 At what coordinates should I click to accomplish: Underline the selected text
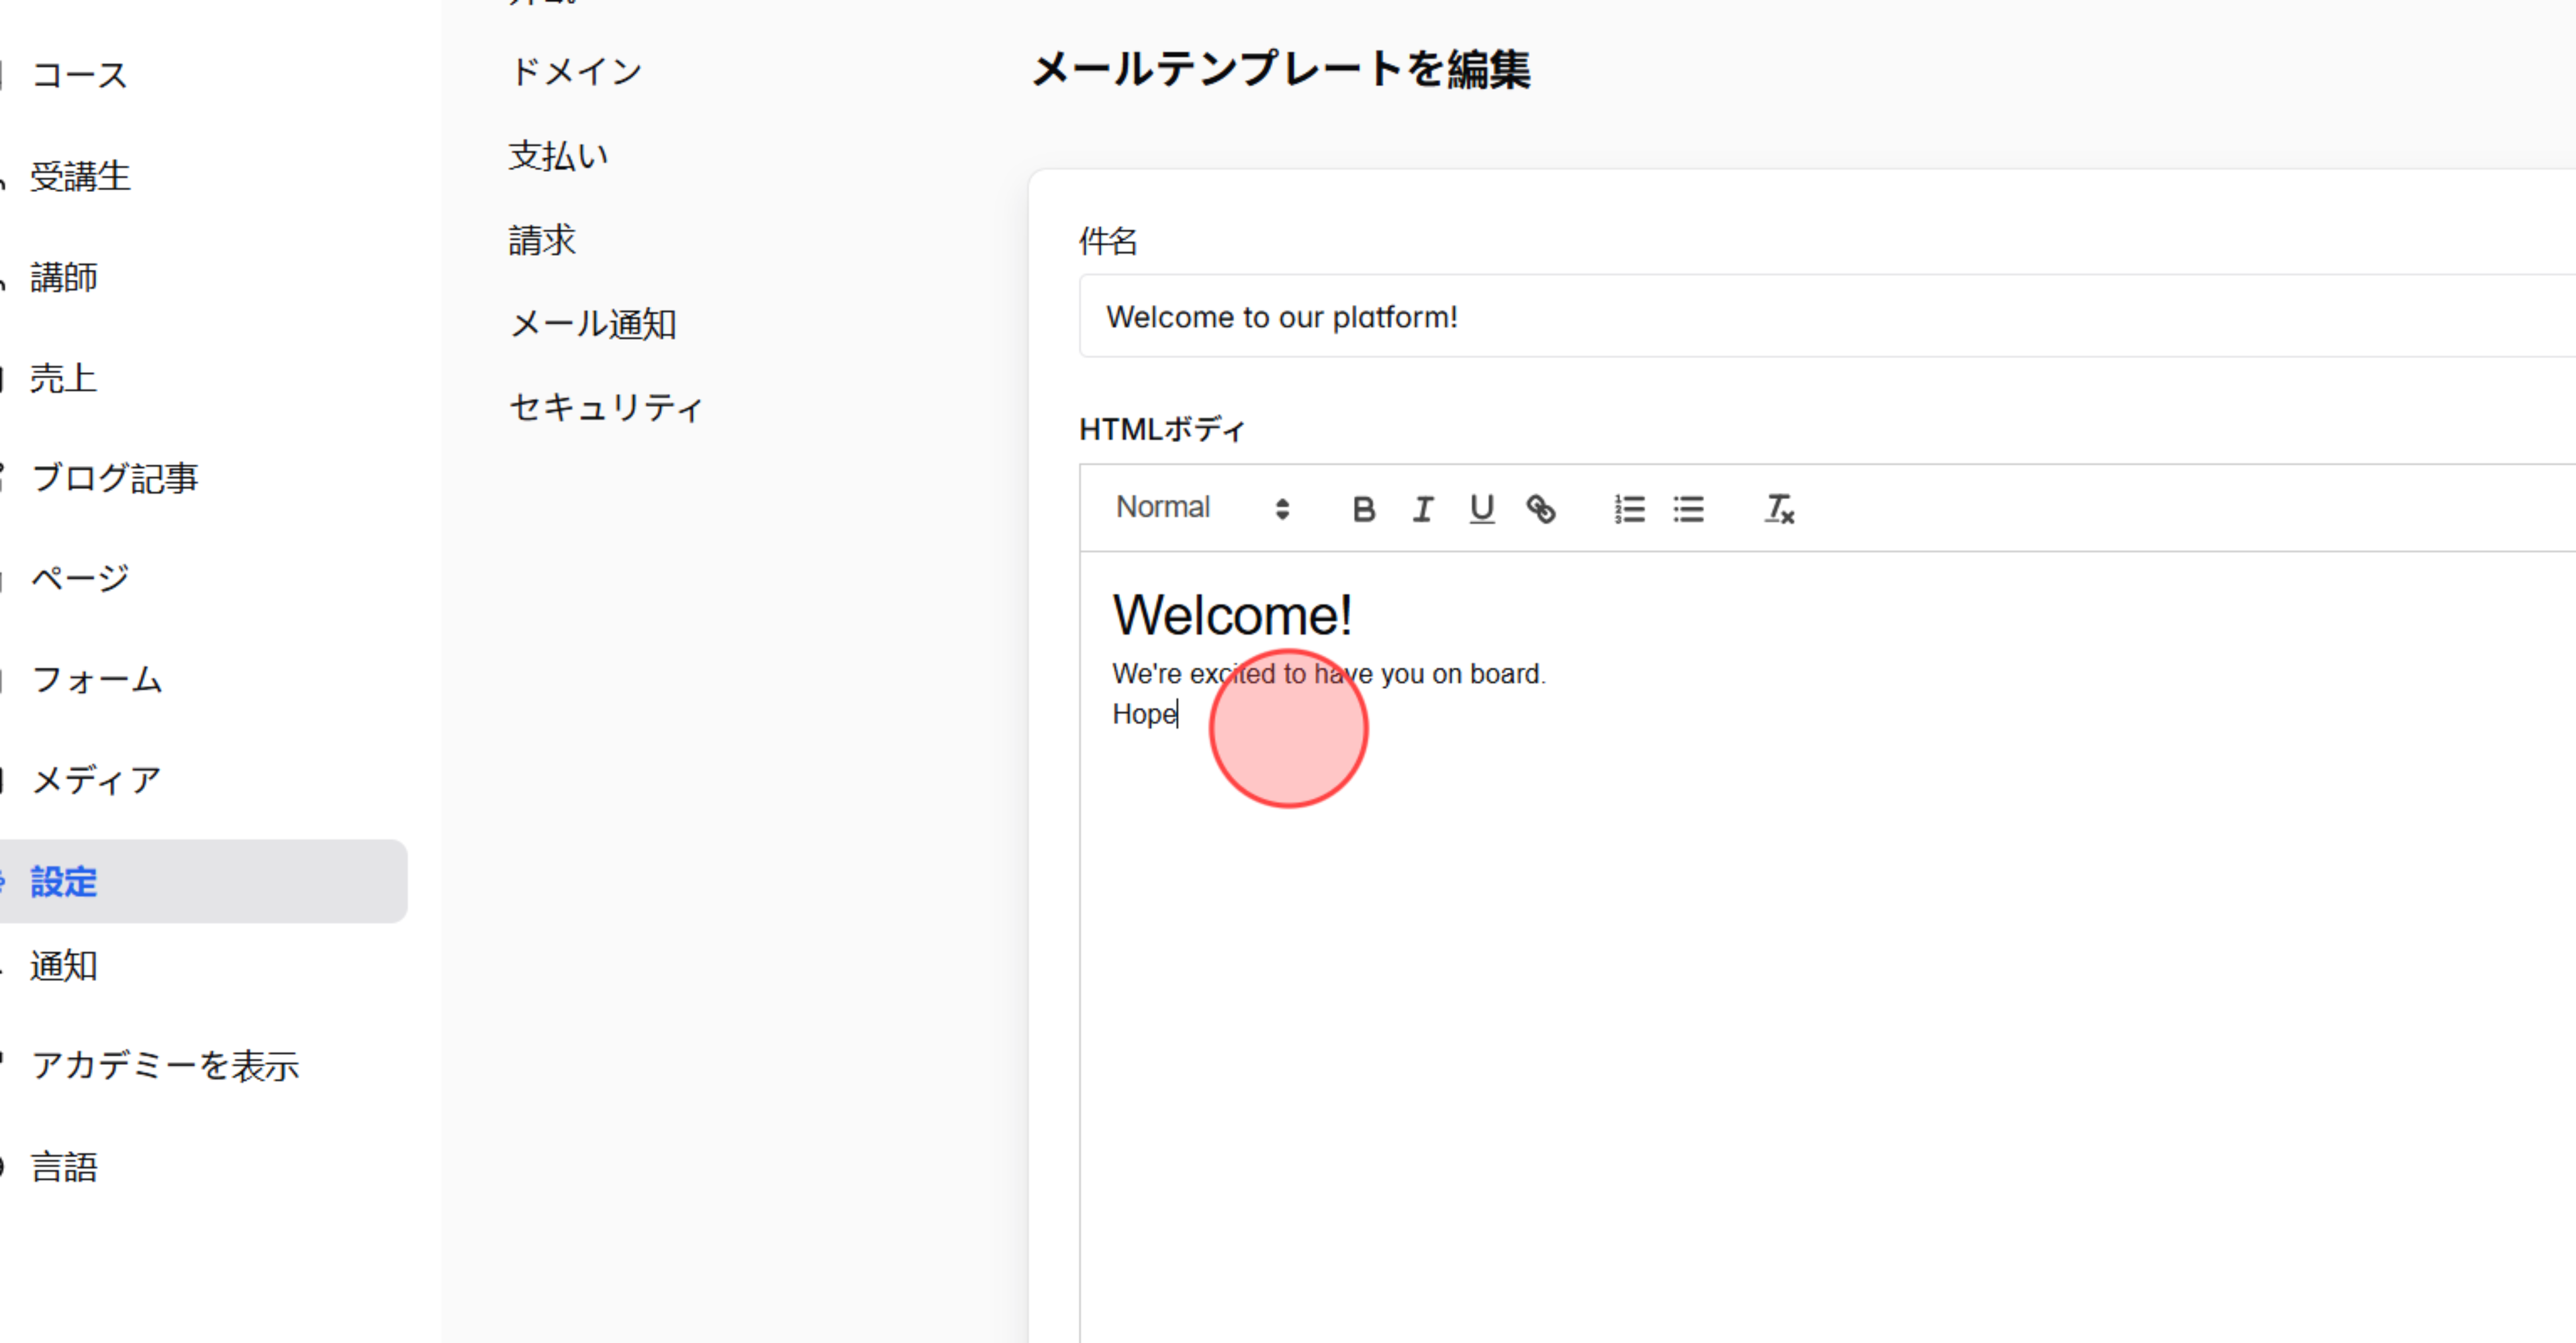(1482, 509)
